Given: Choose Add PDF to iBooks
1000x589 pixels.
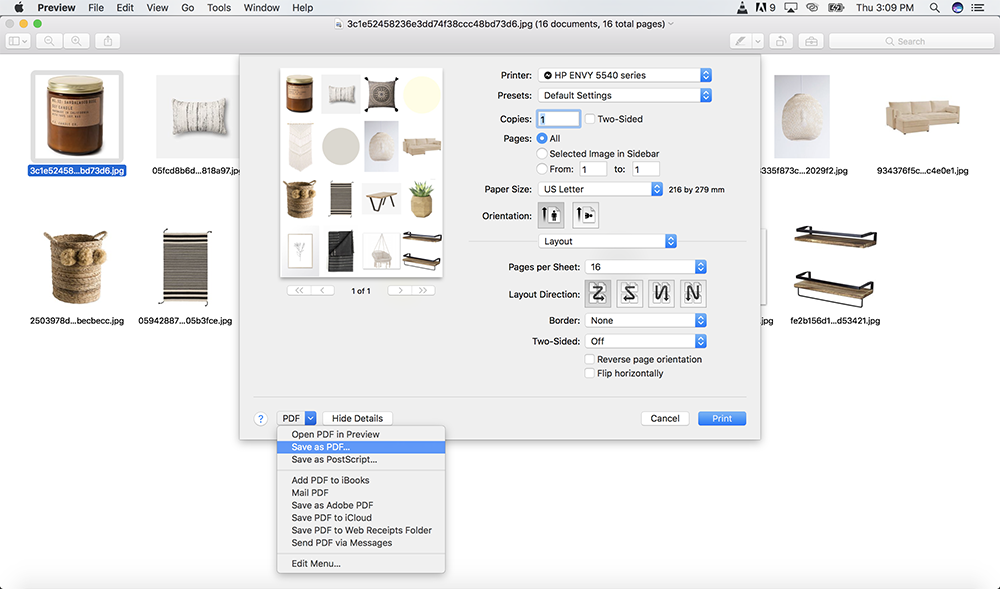Looking at the screenshot, I should tap(361, 481).
